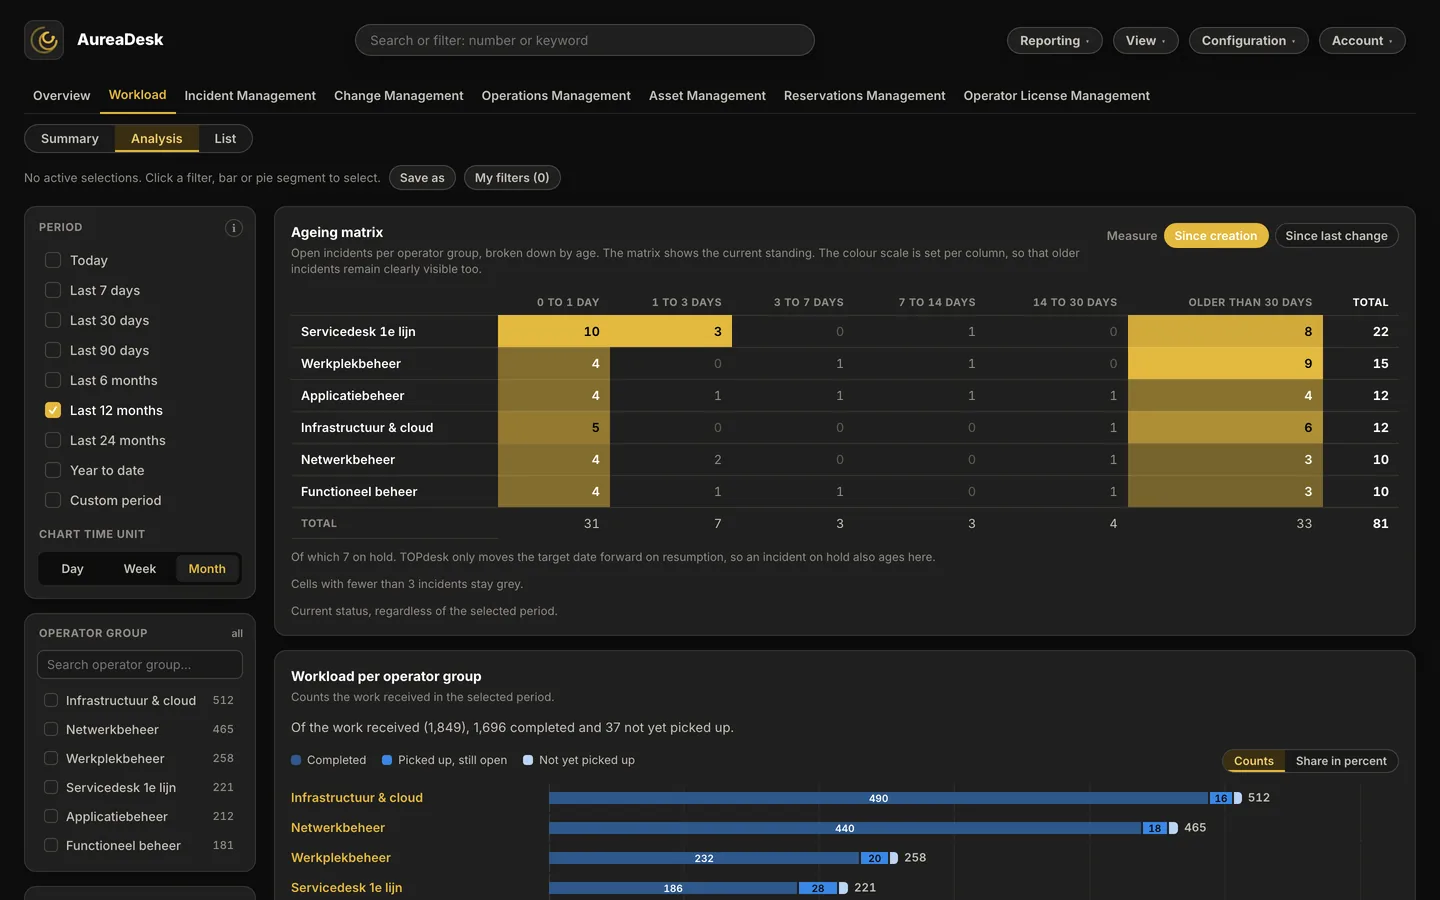Open My filters (0)
The height and width of the screenshot is (900, 1440).
click(512, 178)
